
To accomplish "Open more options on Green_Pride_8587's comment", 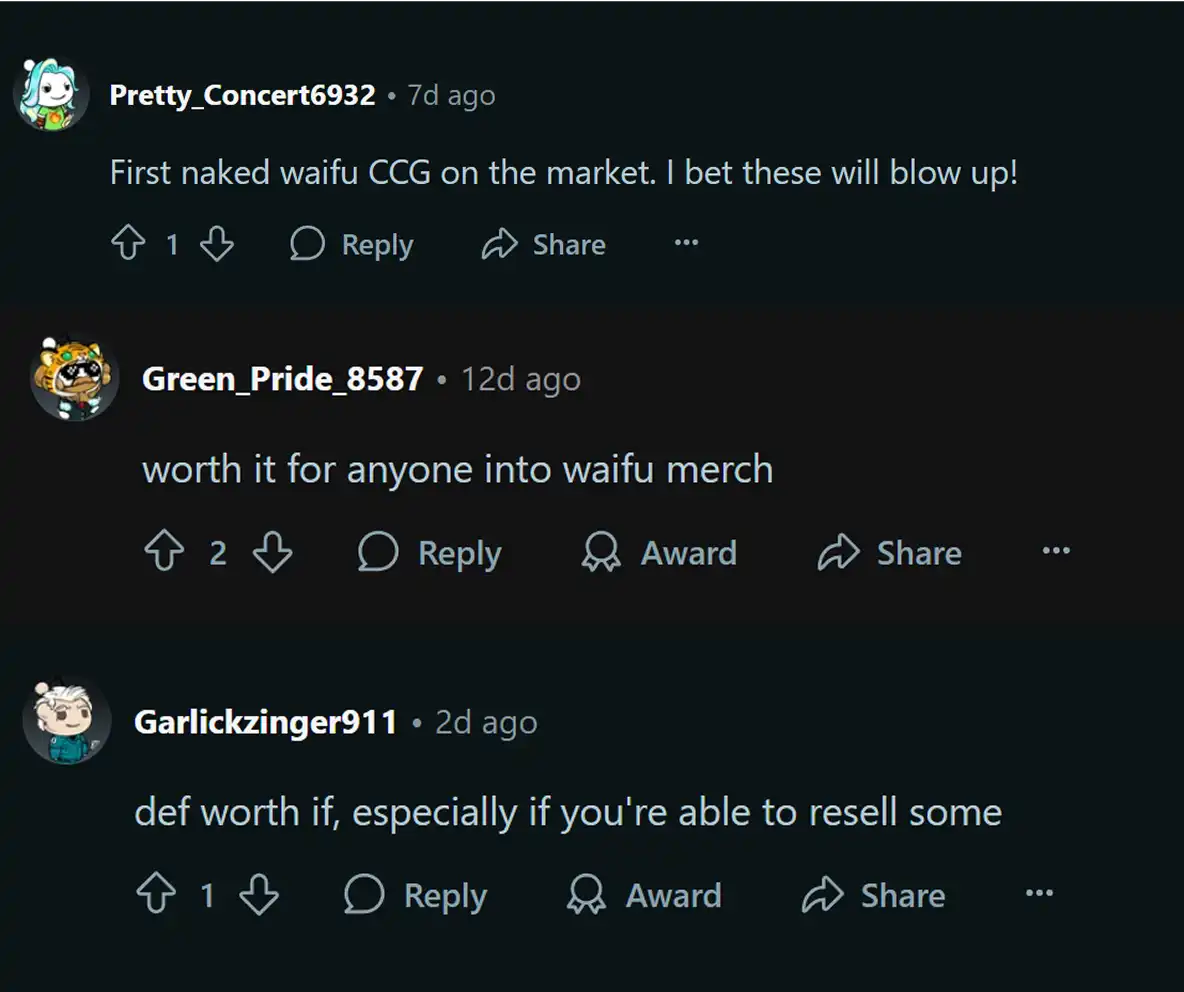I will pos(1056,552).
